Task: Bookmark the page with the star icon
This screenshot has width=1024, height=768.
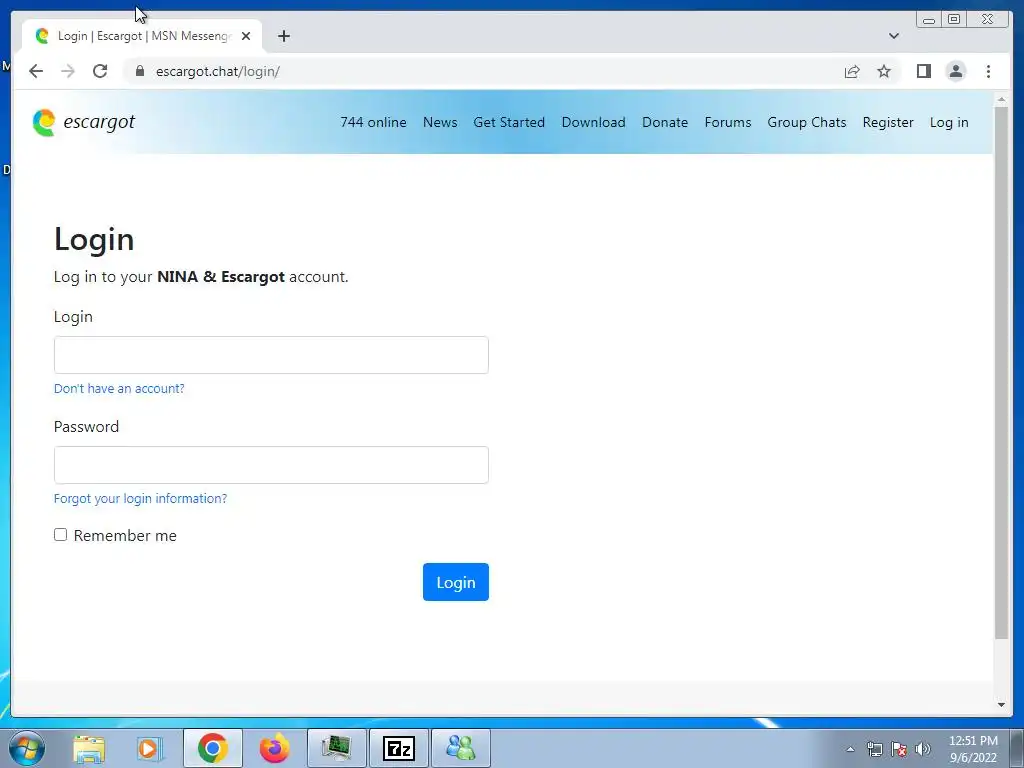Action: click(884, 71)
